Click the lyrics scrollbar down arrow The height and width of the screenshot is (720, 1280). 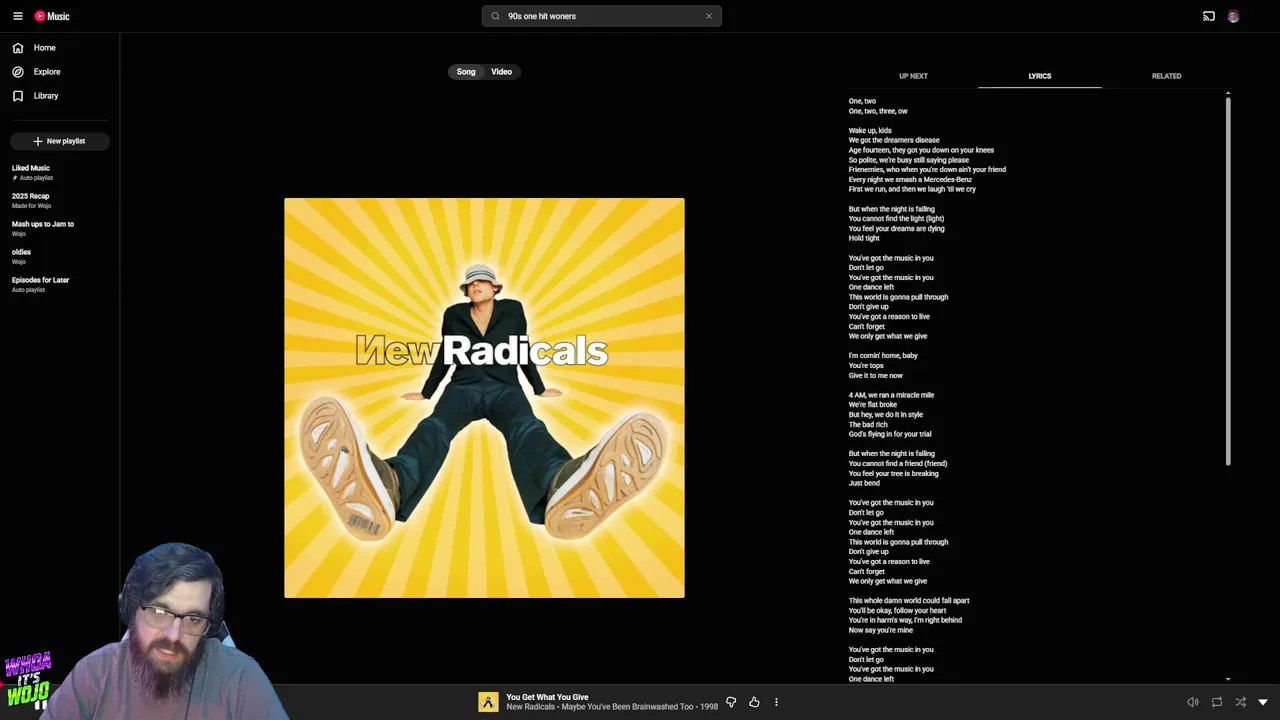pos(1228,679)
